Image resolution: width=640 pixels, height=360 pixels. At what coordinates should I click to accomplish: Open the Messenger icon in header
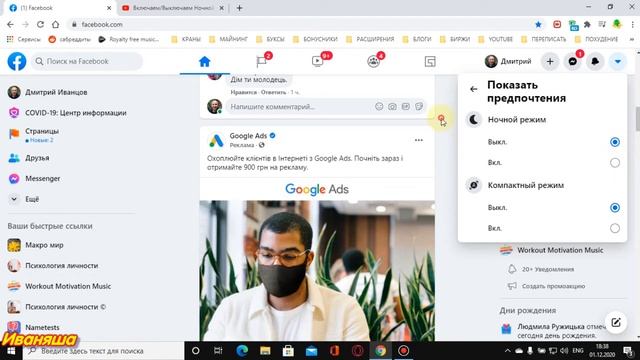(x=573, y=62)
